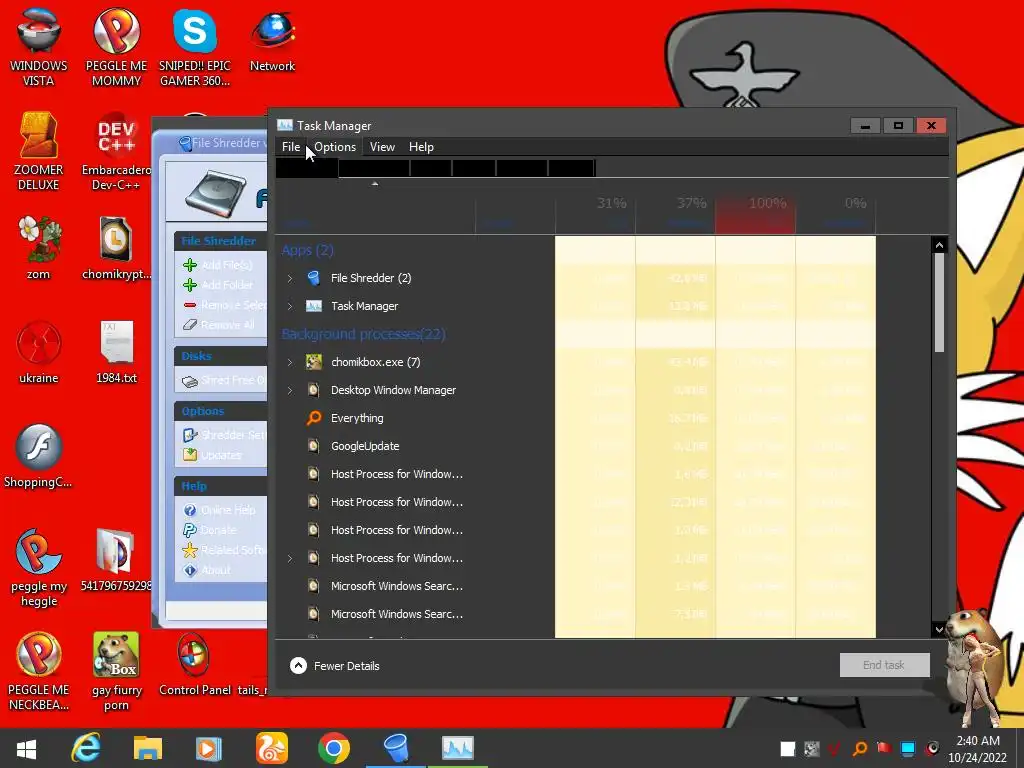Select the Task Manager process icon in list
This screenshot has height=768, width=1024.
coord(314,306)
